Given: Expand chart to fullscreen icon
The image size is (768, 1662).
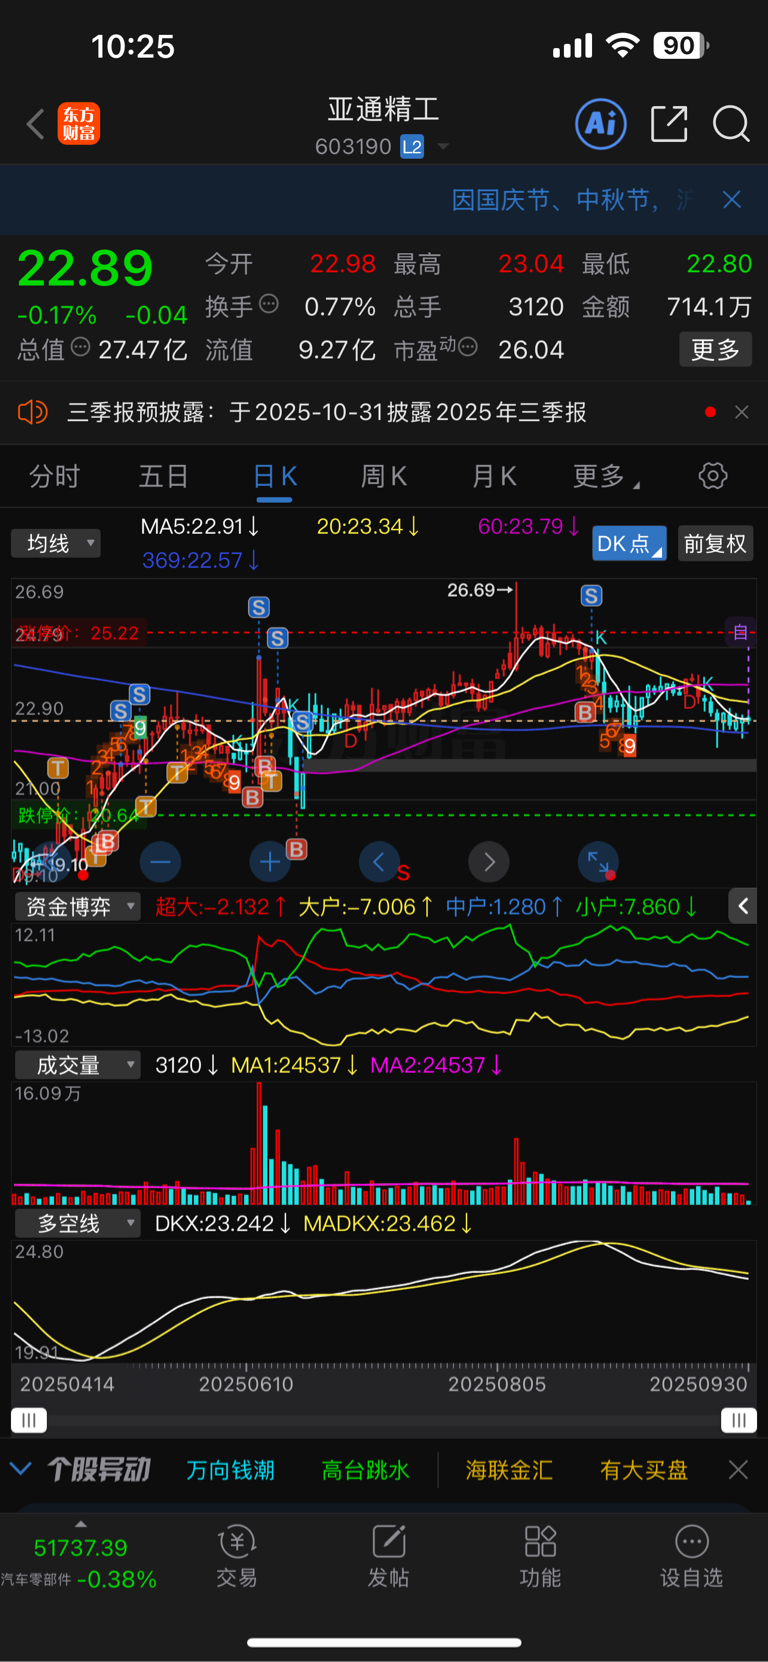Looking at the screenshot, I should (598, 861).
